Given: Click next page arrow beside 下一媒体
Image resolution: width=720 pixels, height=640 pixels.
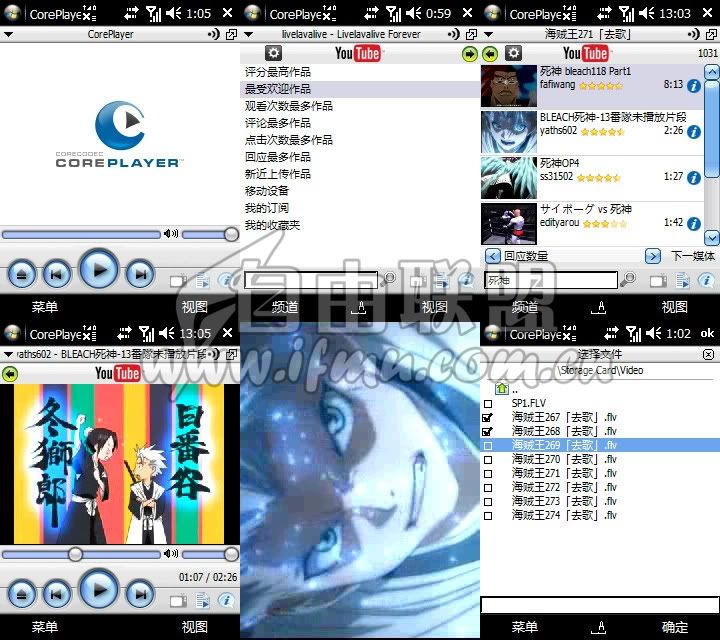Looking at the screenshot, I should pos(652,256).
